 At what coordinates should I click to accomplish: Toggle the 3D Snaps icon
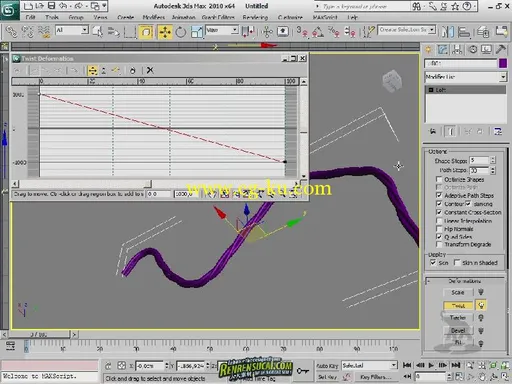click(302, 32)
